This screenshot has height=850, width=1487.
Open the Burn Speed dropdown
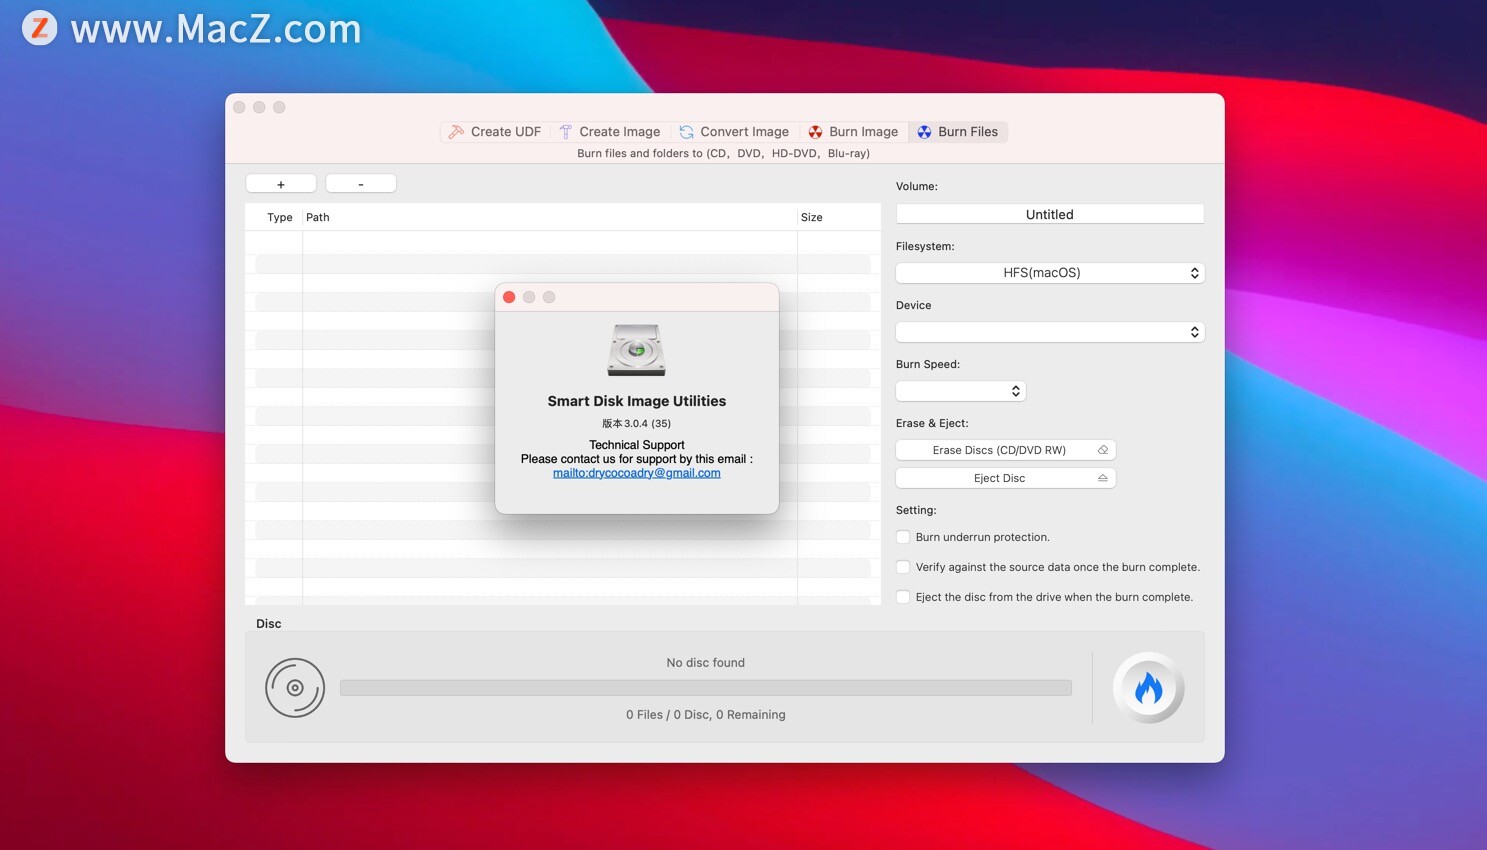tap(959, 390)
